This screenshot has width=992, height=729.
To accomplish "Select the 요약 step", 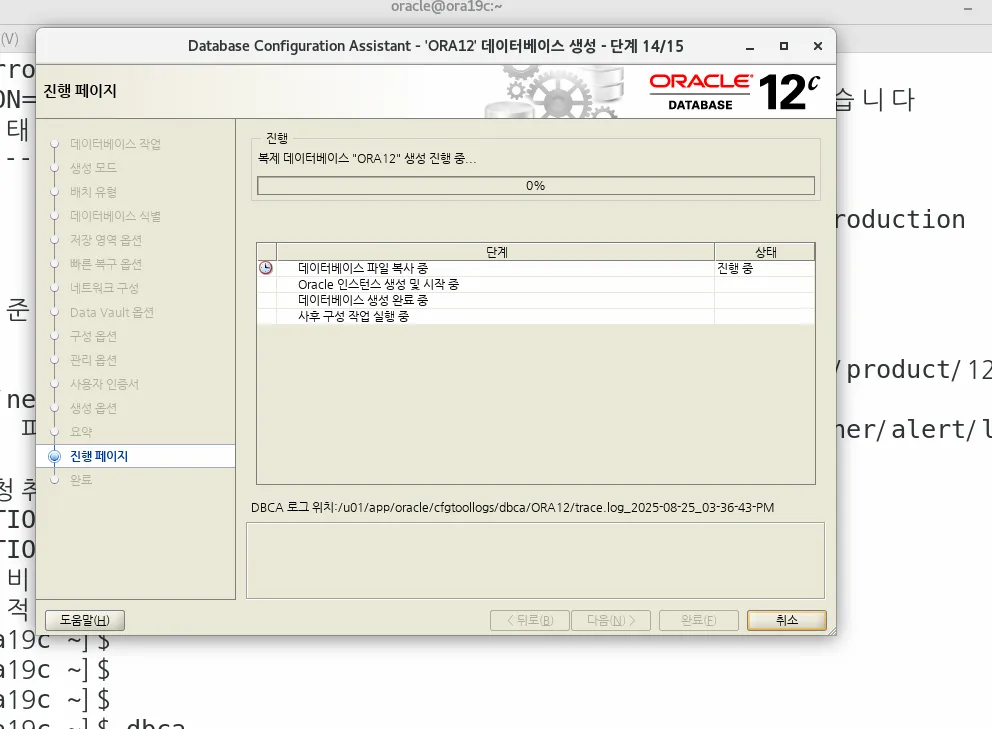I will click(x=81, y=432).
